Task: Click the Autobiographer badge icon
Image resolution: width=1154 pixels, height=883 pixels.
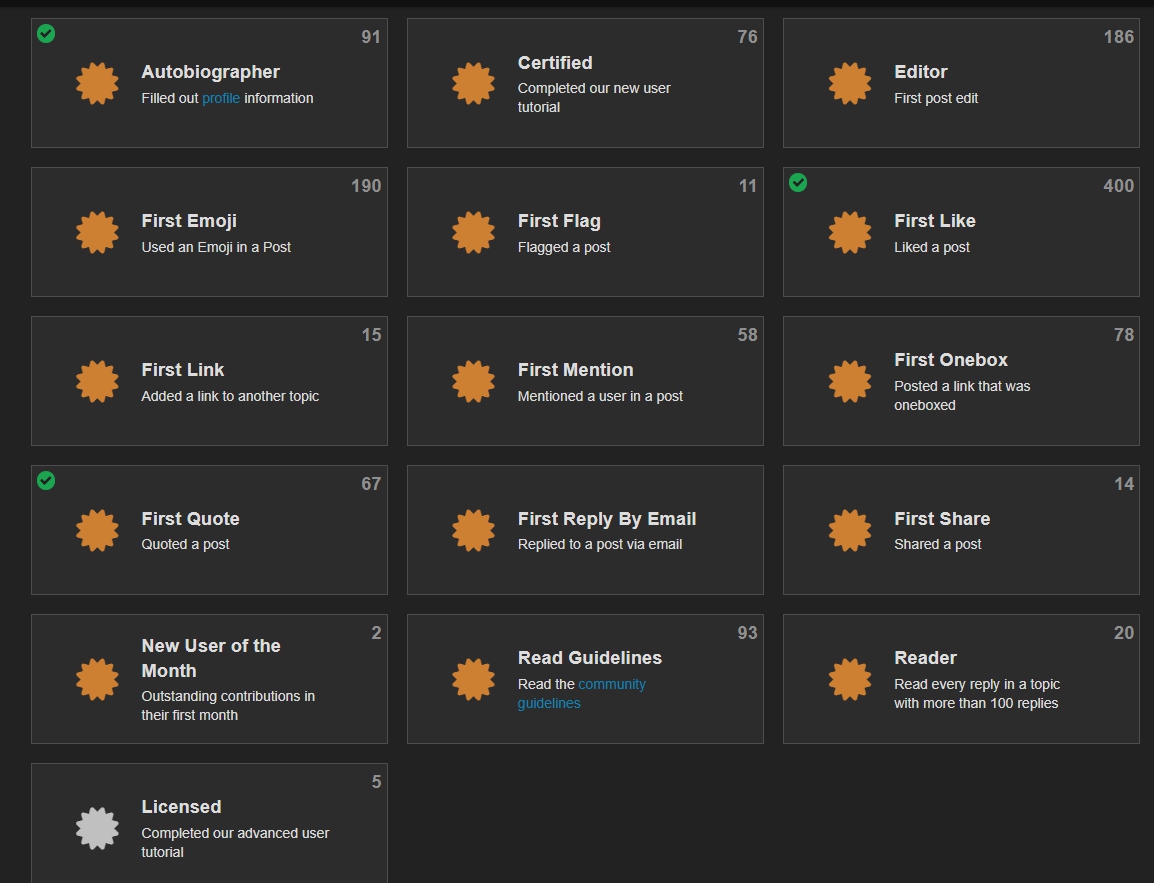Action: pos(97,83)
